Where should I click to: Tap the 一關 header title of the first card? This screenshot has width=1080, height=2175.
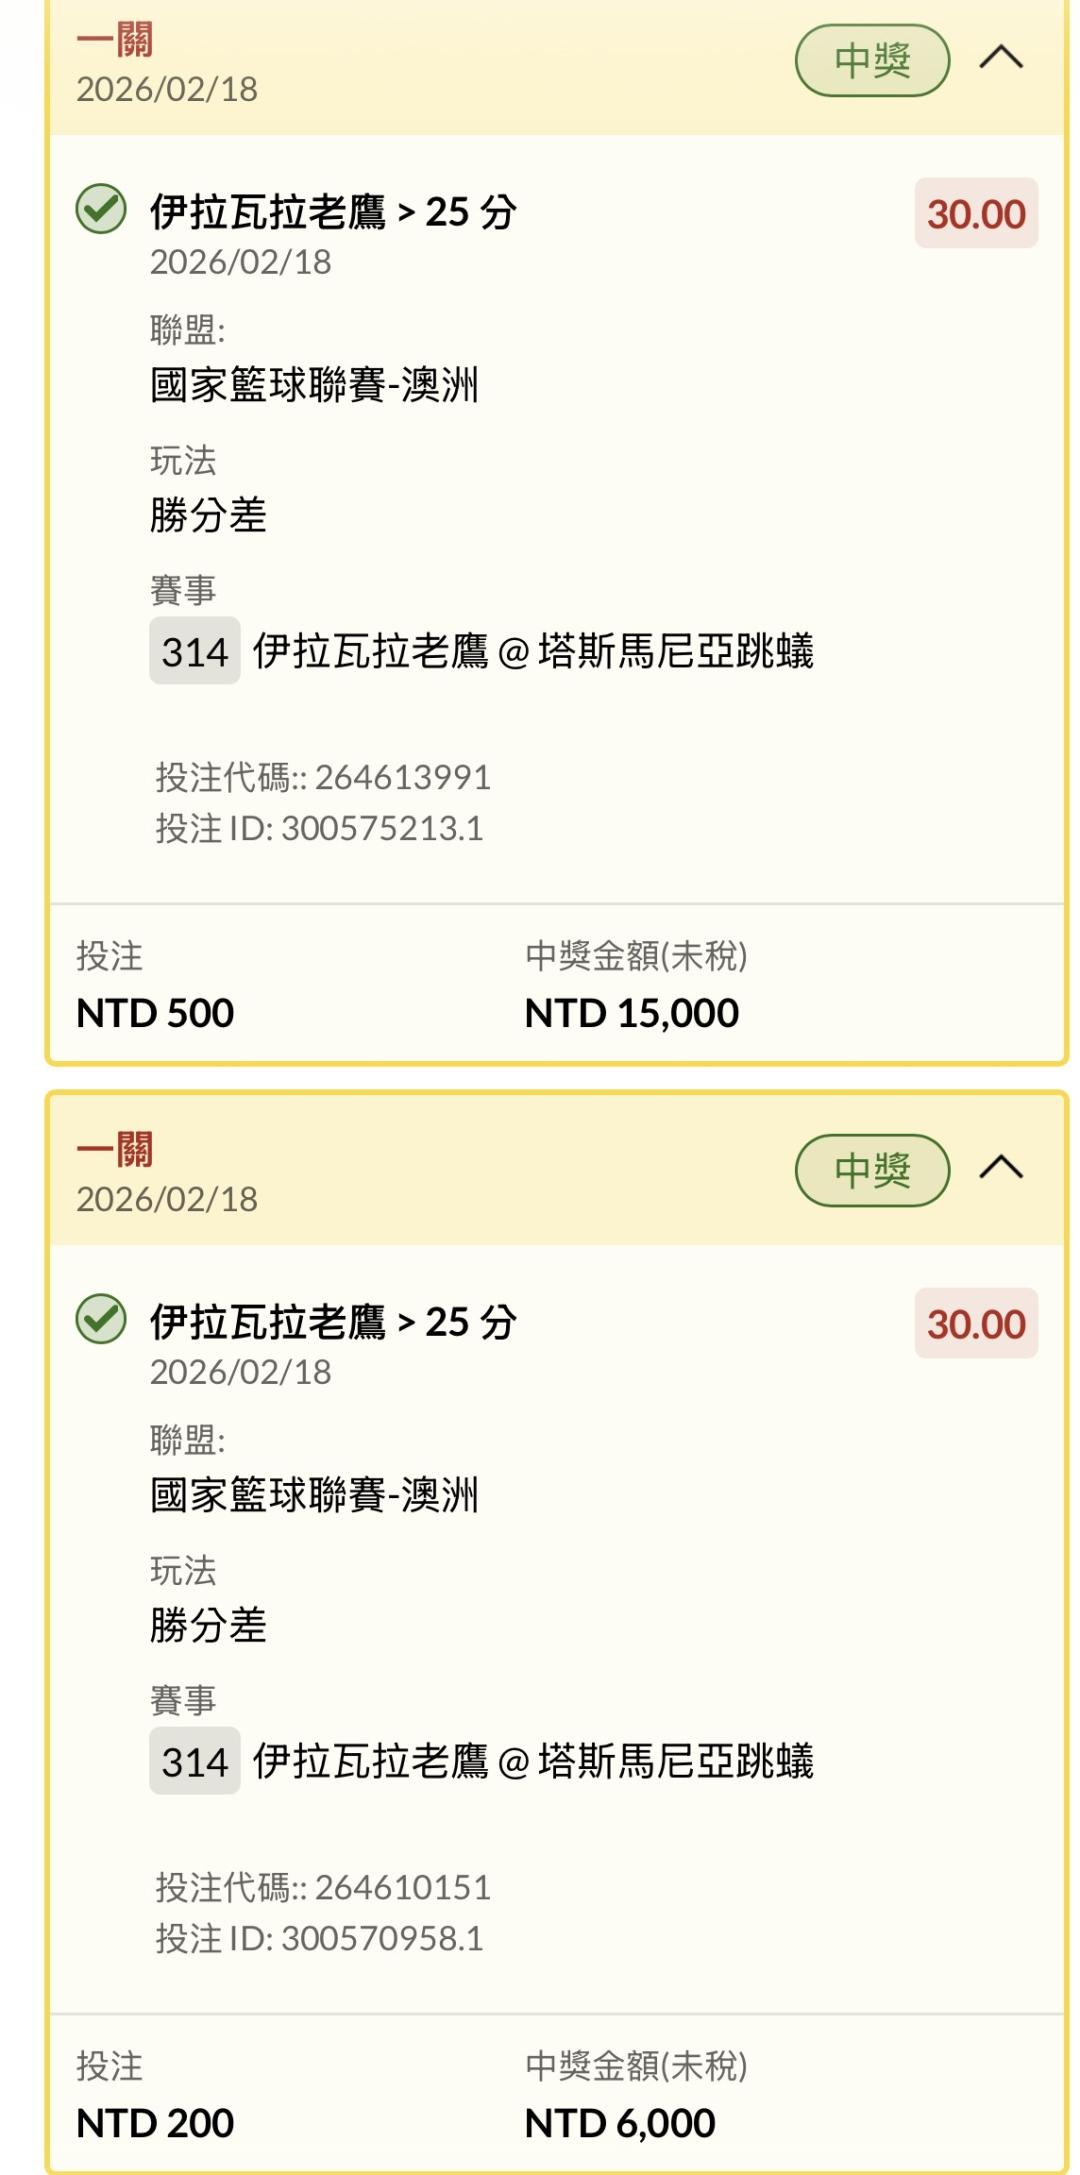coord(115,41)
